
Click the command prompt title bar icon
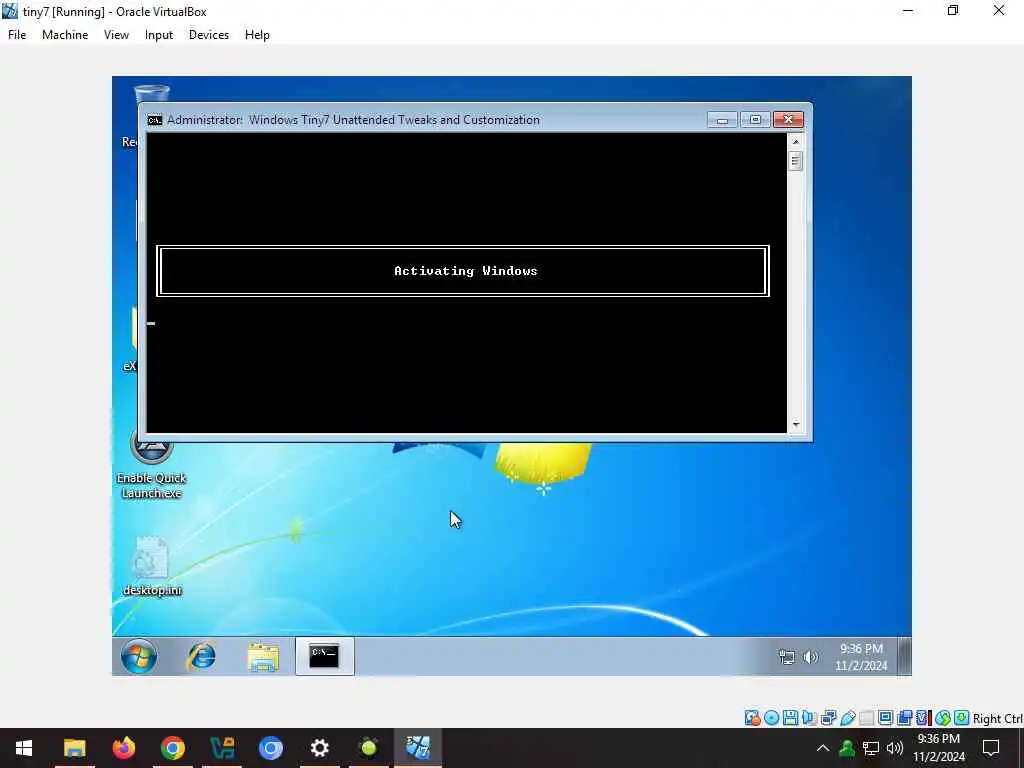(x=154, y=120)
